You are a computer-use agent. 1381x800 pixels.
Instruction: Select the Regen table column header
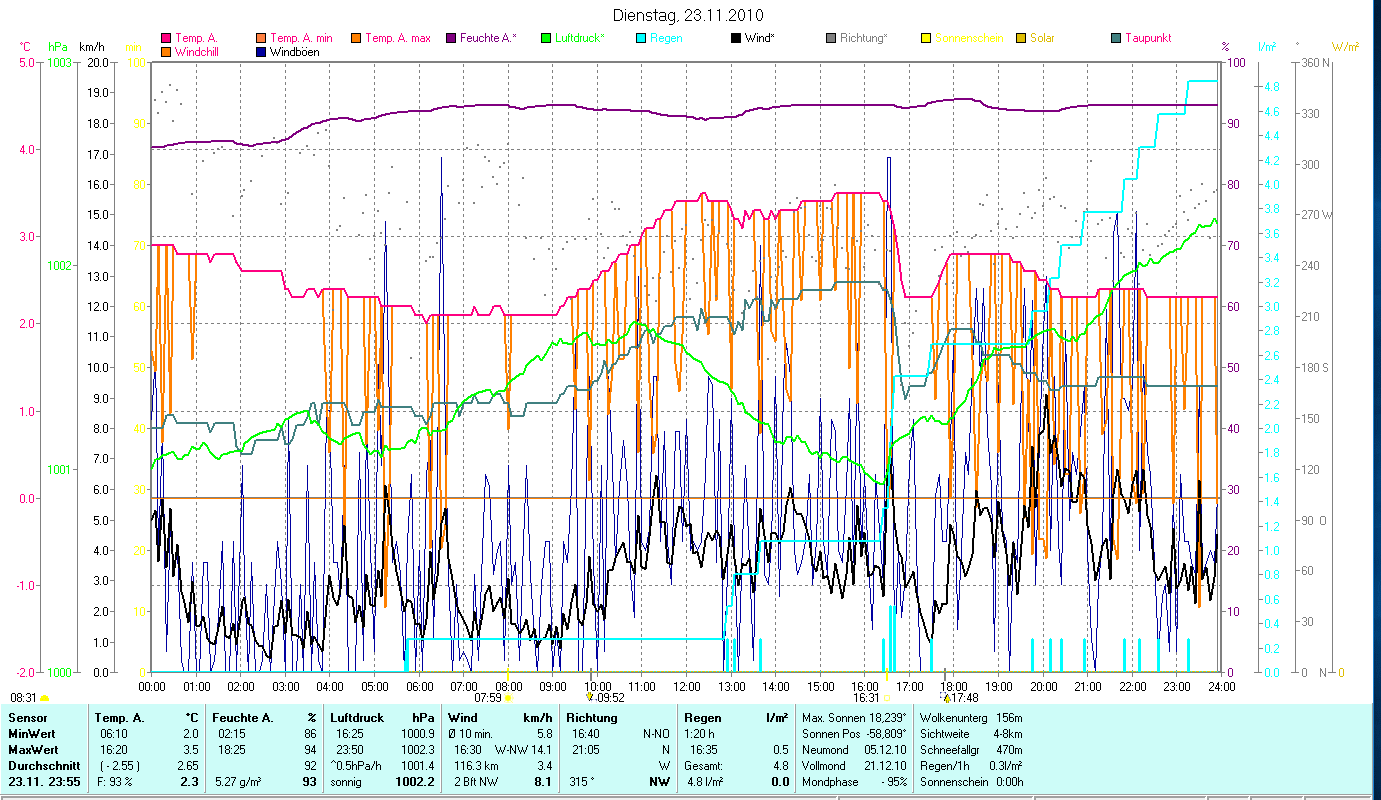click(x=702, y=718)
